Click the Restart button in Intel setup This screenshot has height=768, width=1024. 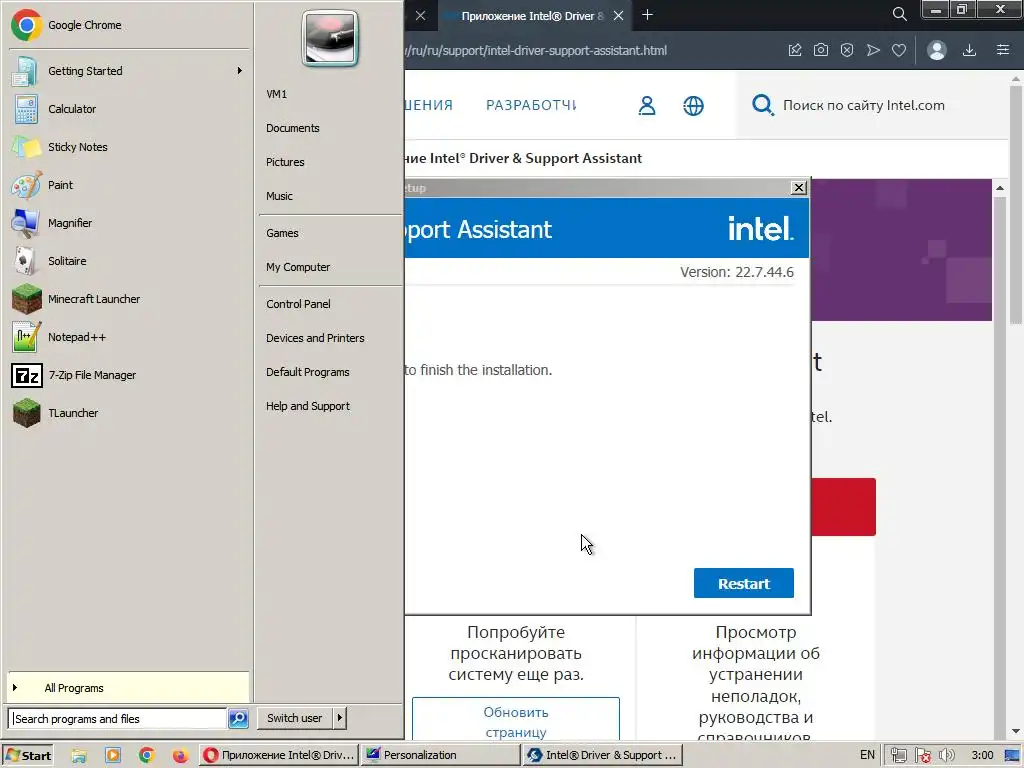744,583
